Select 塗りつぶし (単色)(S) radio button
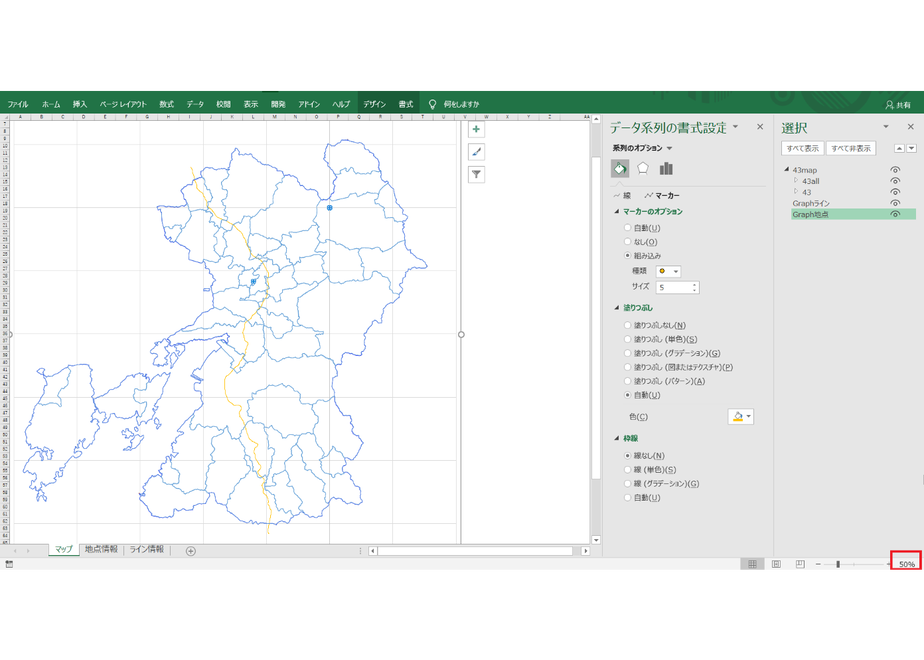Screen dimensions: 924x660 (628, 339)
